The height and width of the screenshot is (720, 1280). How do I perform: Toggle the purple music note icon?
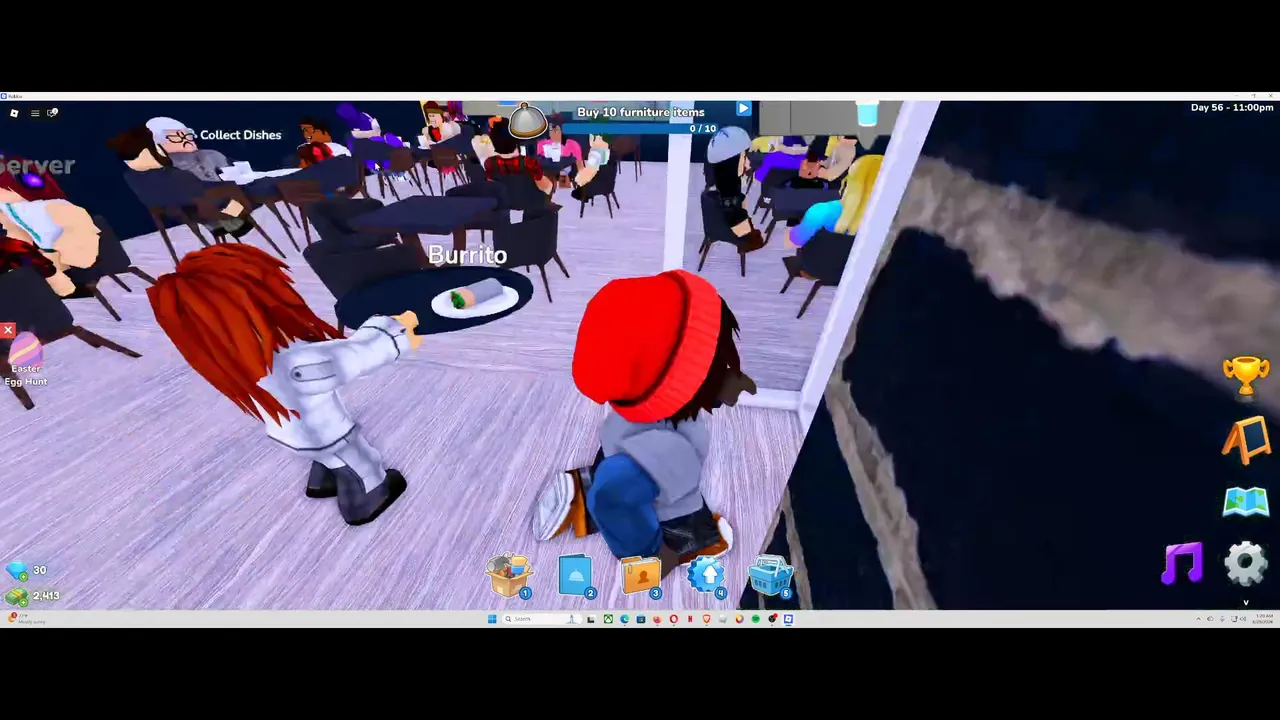(1183, 564)
